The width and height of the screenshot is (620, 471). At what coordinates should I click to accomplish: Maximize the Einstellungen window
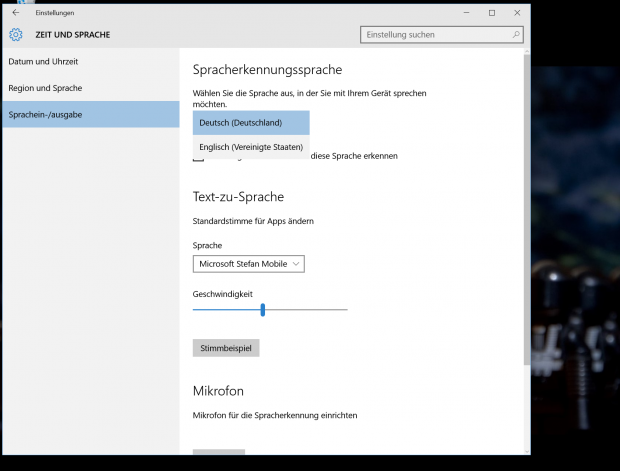(492, 13)
